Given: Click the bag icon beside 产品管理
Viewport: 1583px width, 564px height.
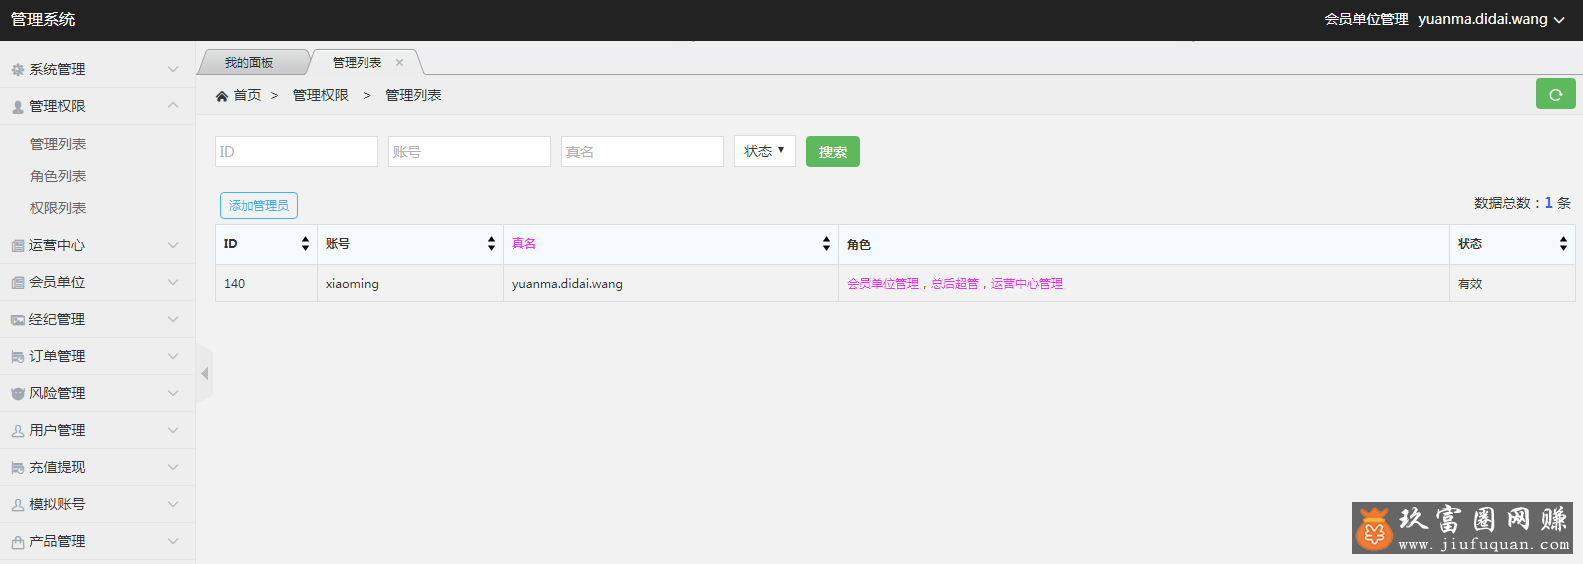Looking at the screenshot, I should tap(18, 542).
